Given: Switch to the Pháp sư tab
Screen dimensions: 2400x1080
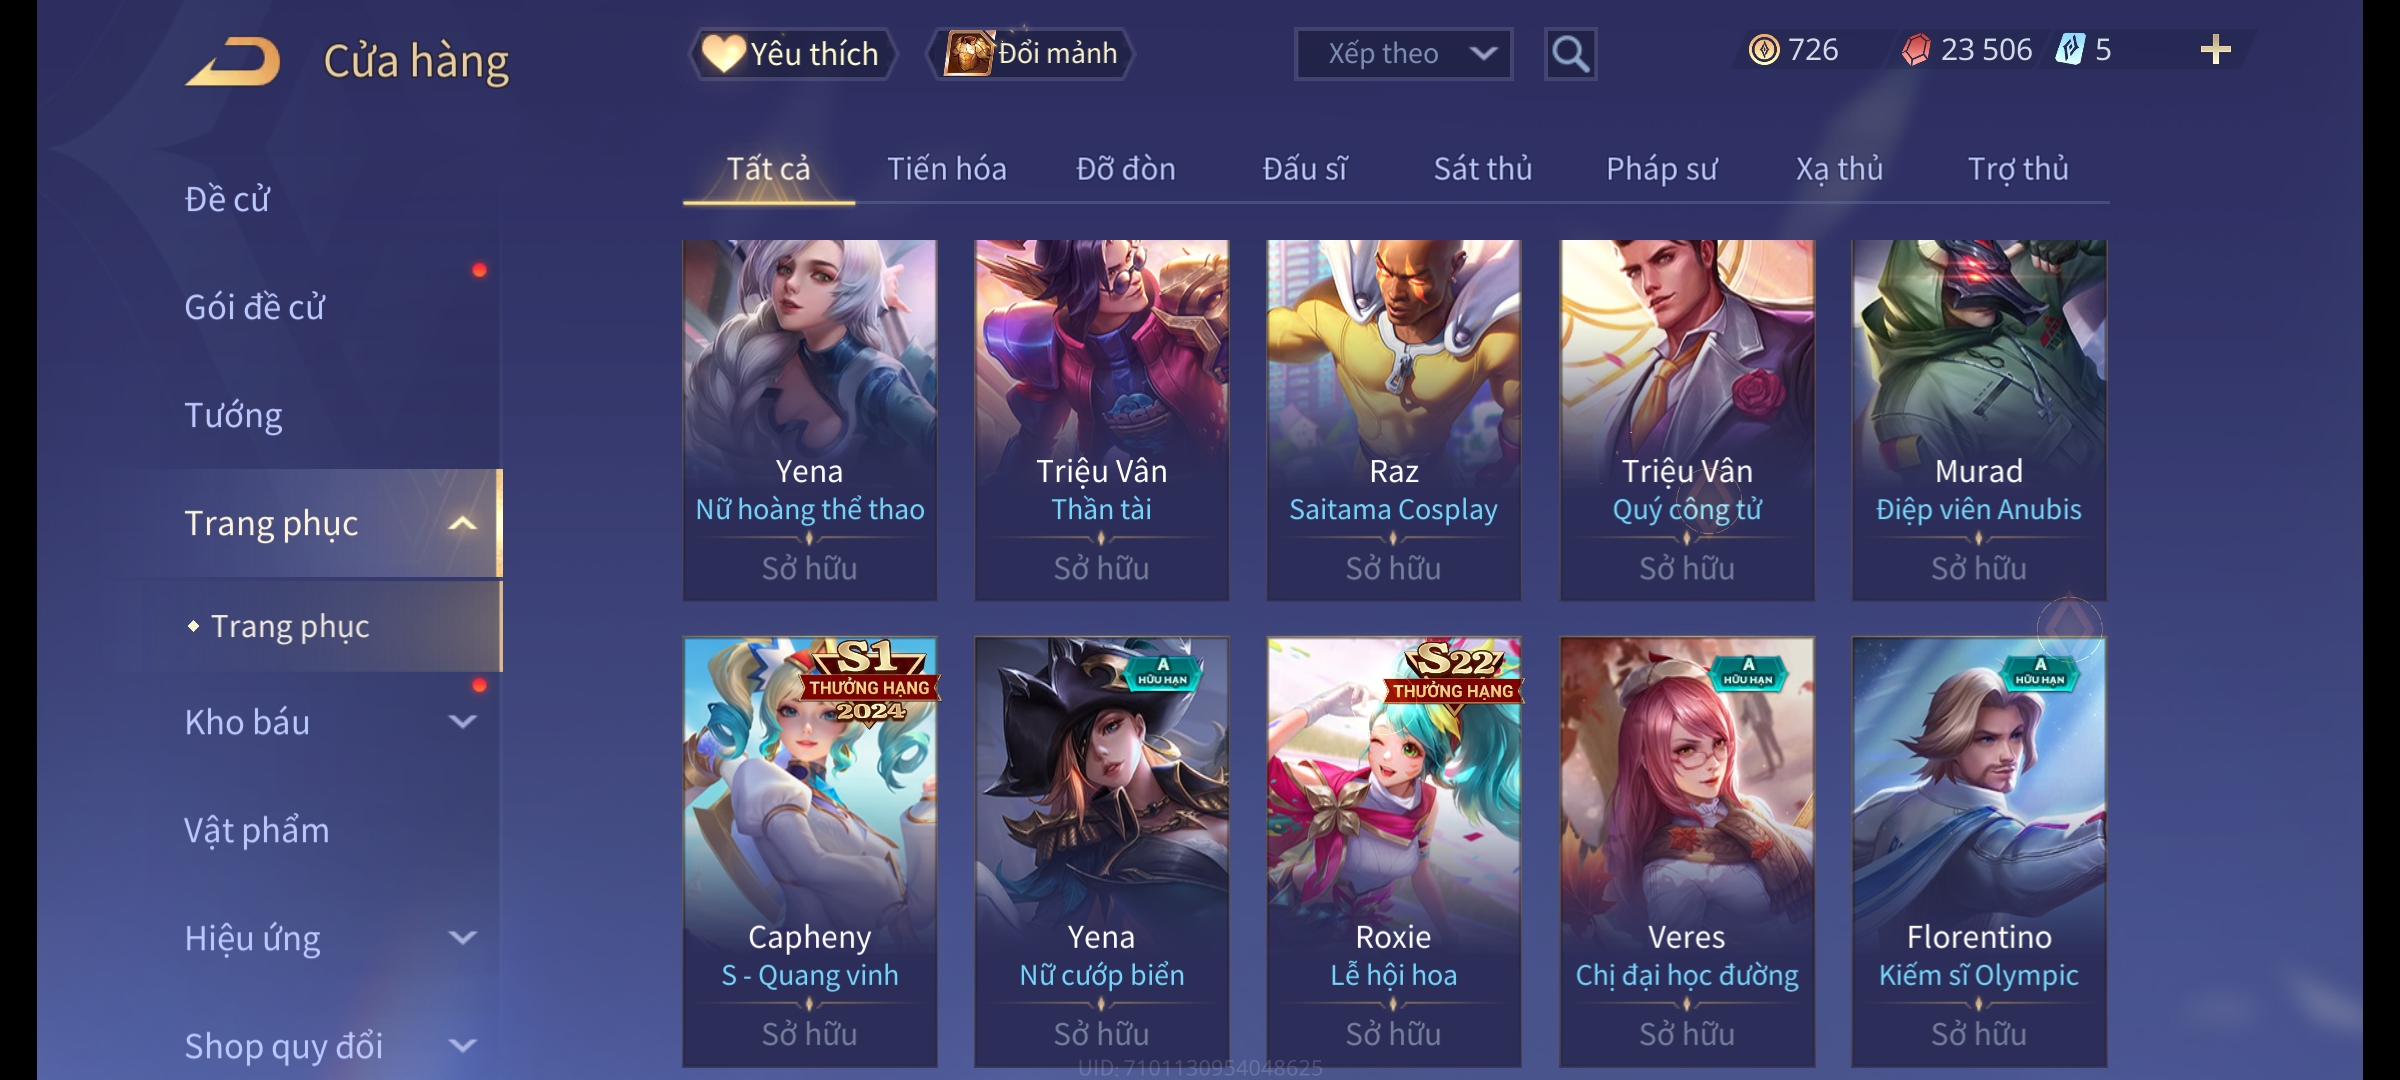Looking at the screenshot, I should click(x=1661, y=169).
